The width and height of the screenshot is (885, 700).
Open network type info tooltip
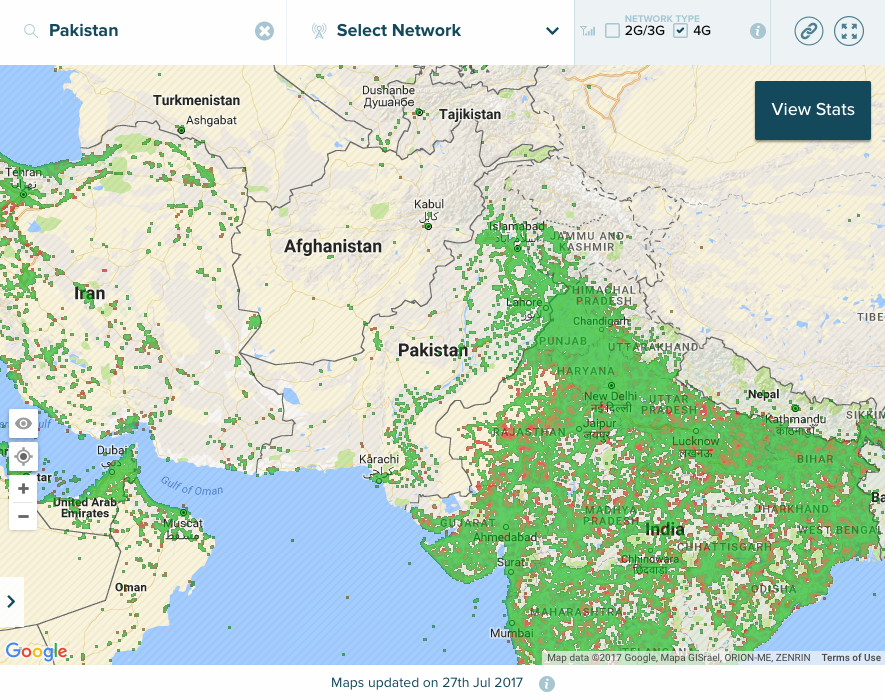tap(758, 31)
